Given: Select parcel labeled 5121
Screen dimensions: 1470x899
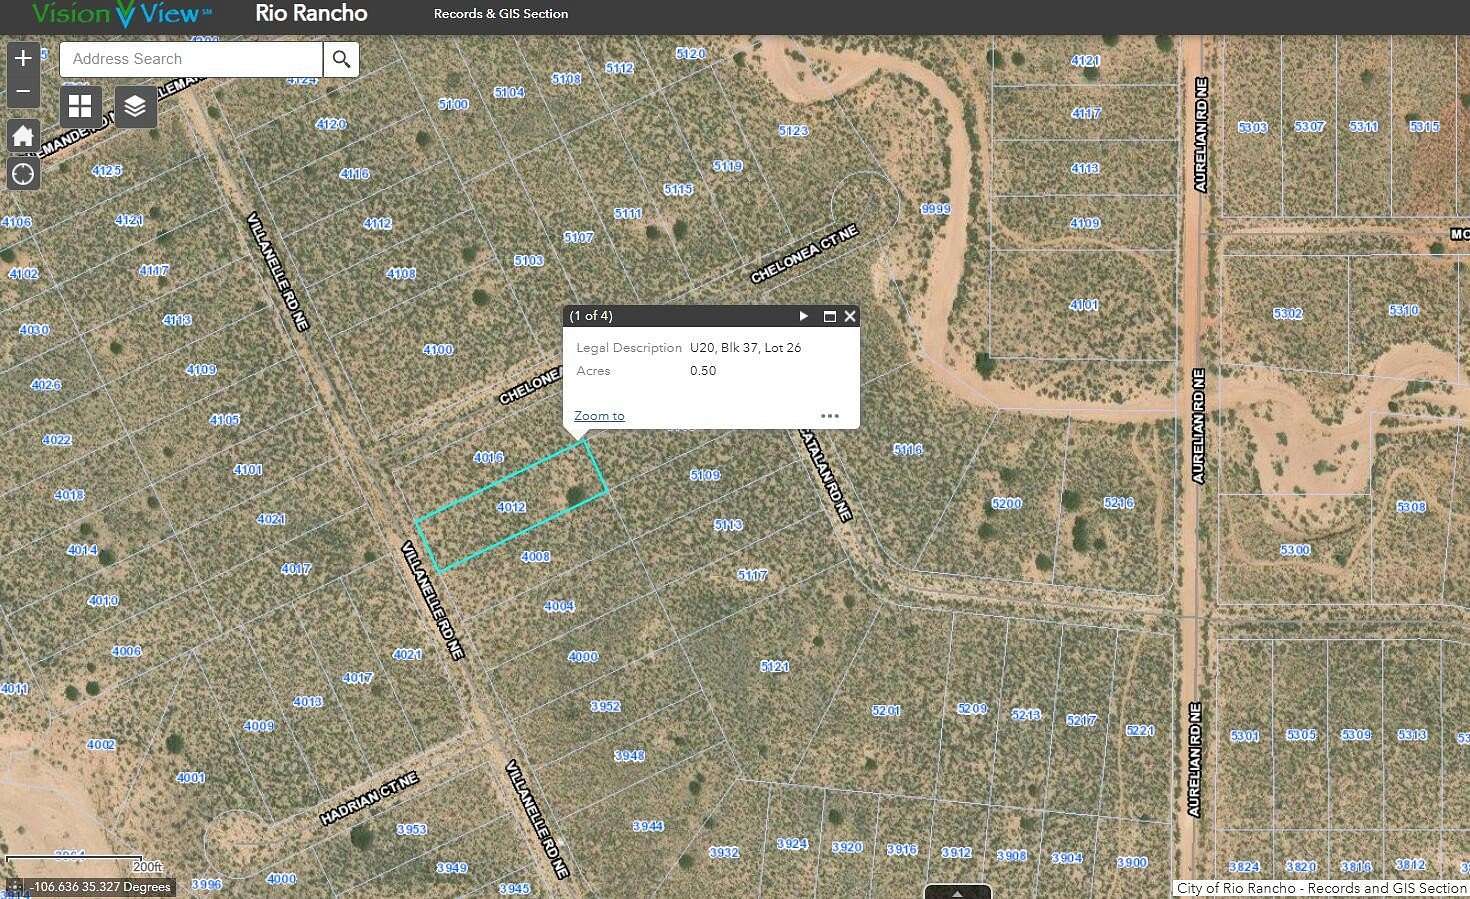Looking at the screenshot, I should 774,666.
